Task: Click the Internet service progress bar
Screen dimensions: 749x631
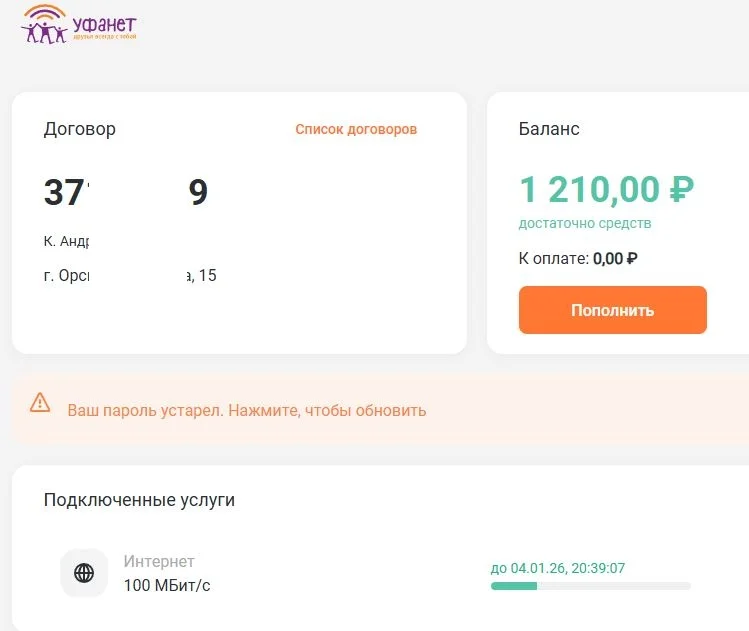Action: click(x=590, y=586)
